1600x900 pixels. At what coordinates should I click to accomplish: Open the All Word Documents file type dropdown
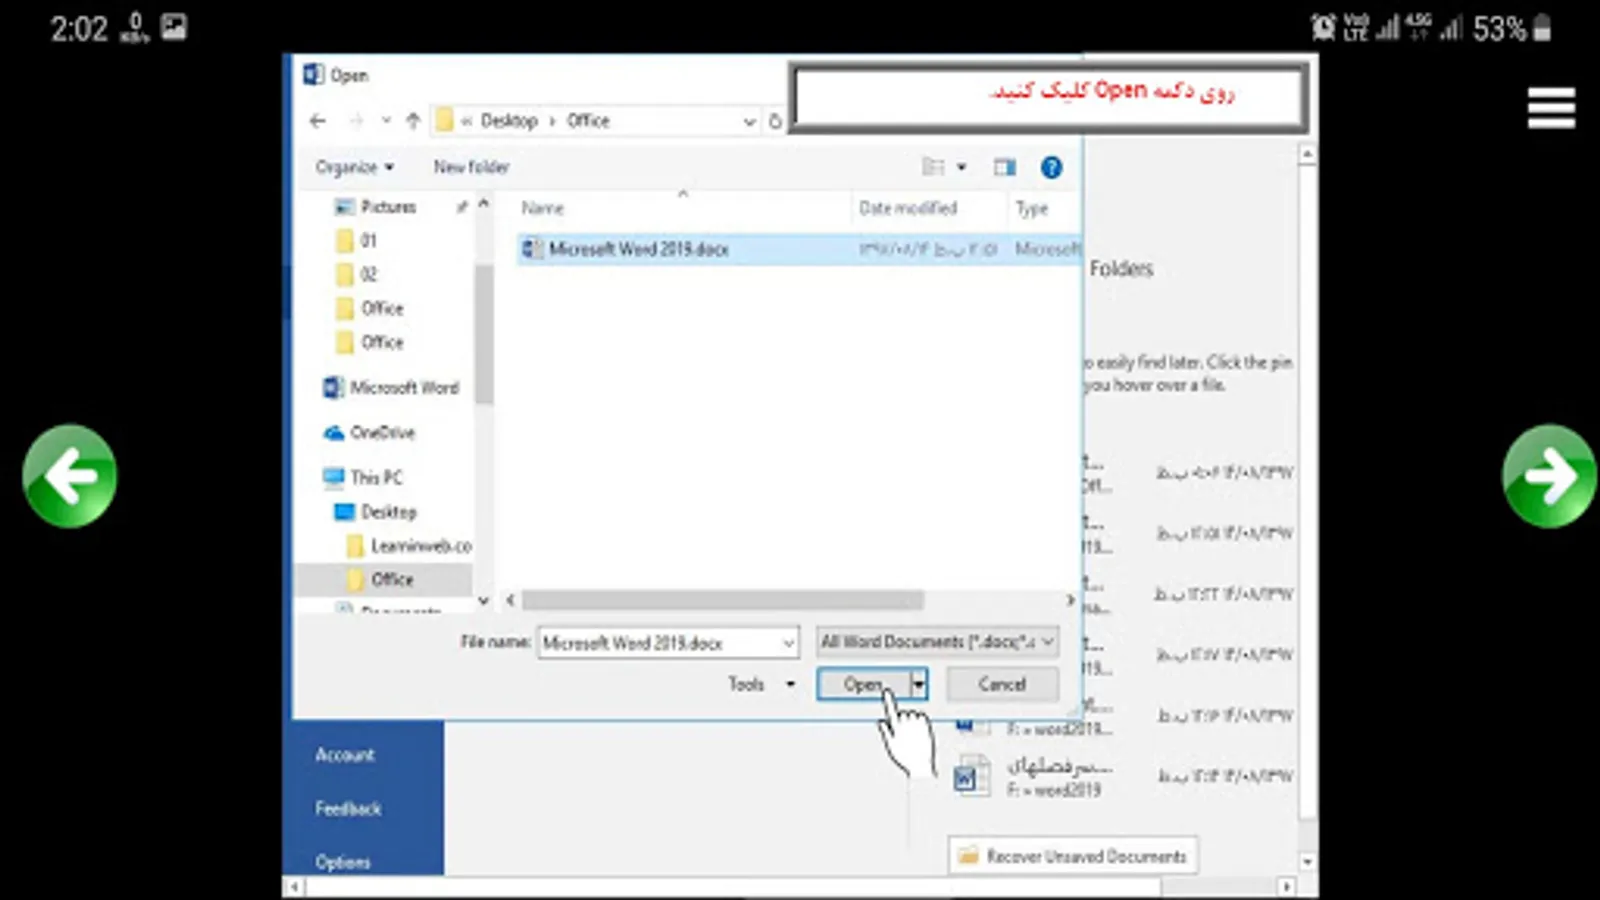pos(937,642)
